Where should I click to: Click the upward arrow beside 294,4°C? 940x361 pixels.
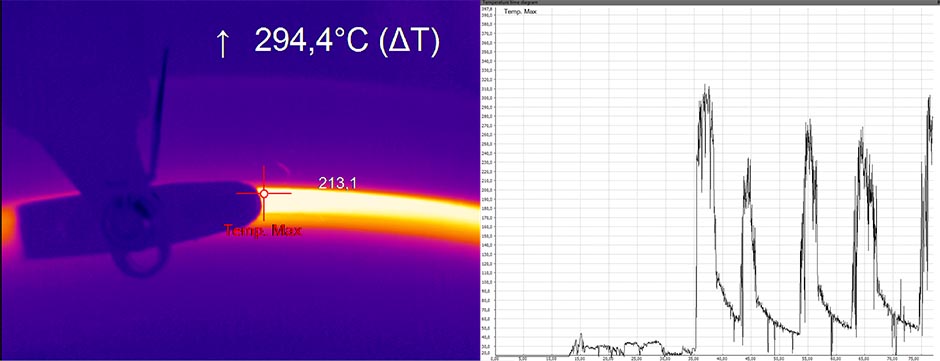(222, 44)
